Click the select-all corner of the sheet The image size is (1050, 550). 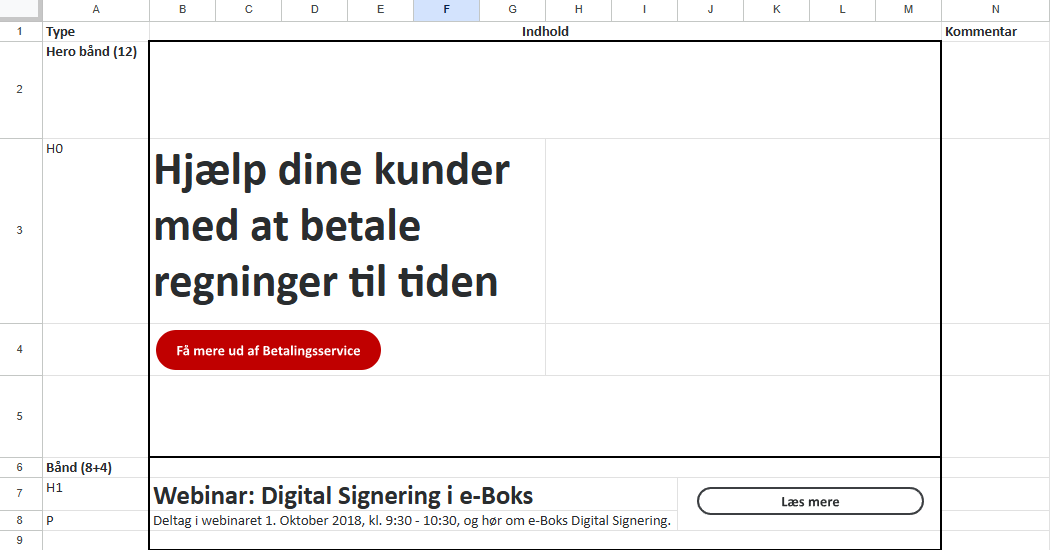point(20,10)
